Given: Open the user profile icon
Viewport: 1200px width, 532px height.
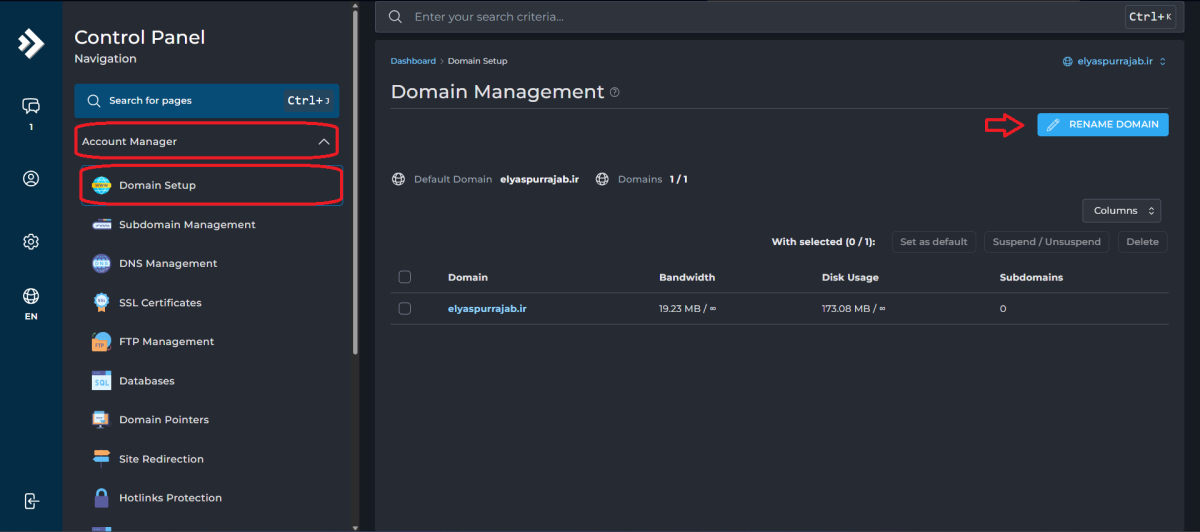Looking at the screenshot, I should pyautogui.click(x=31, y=179).
